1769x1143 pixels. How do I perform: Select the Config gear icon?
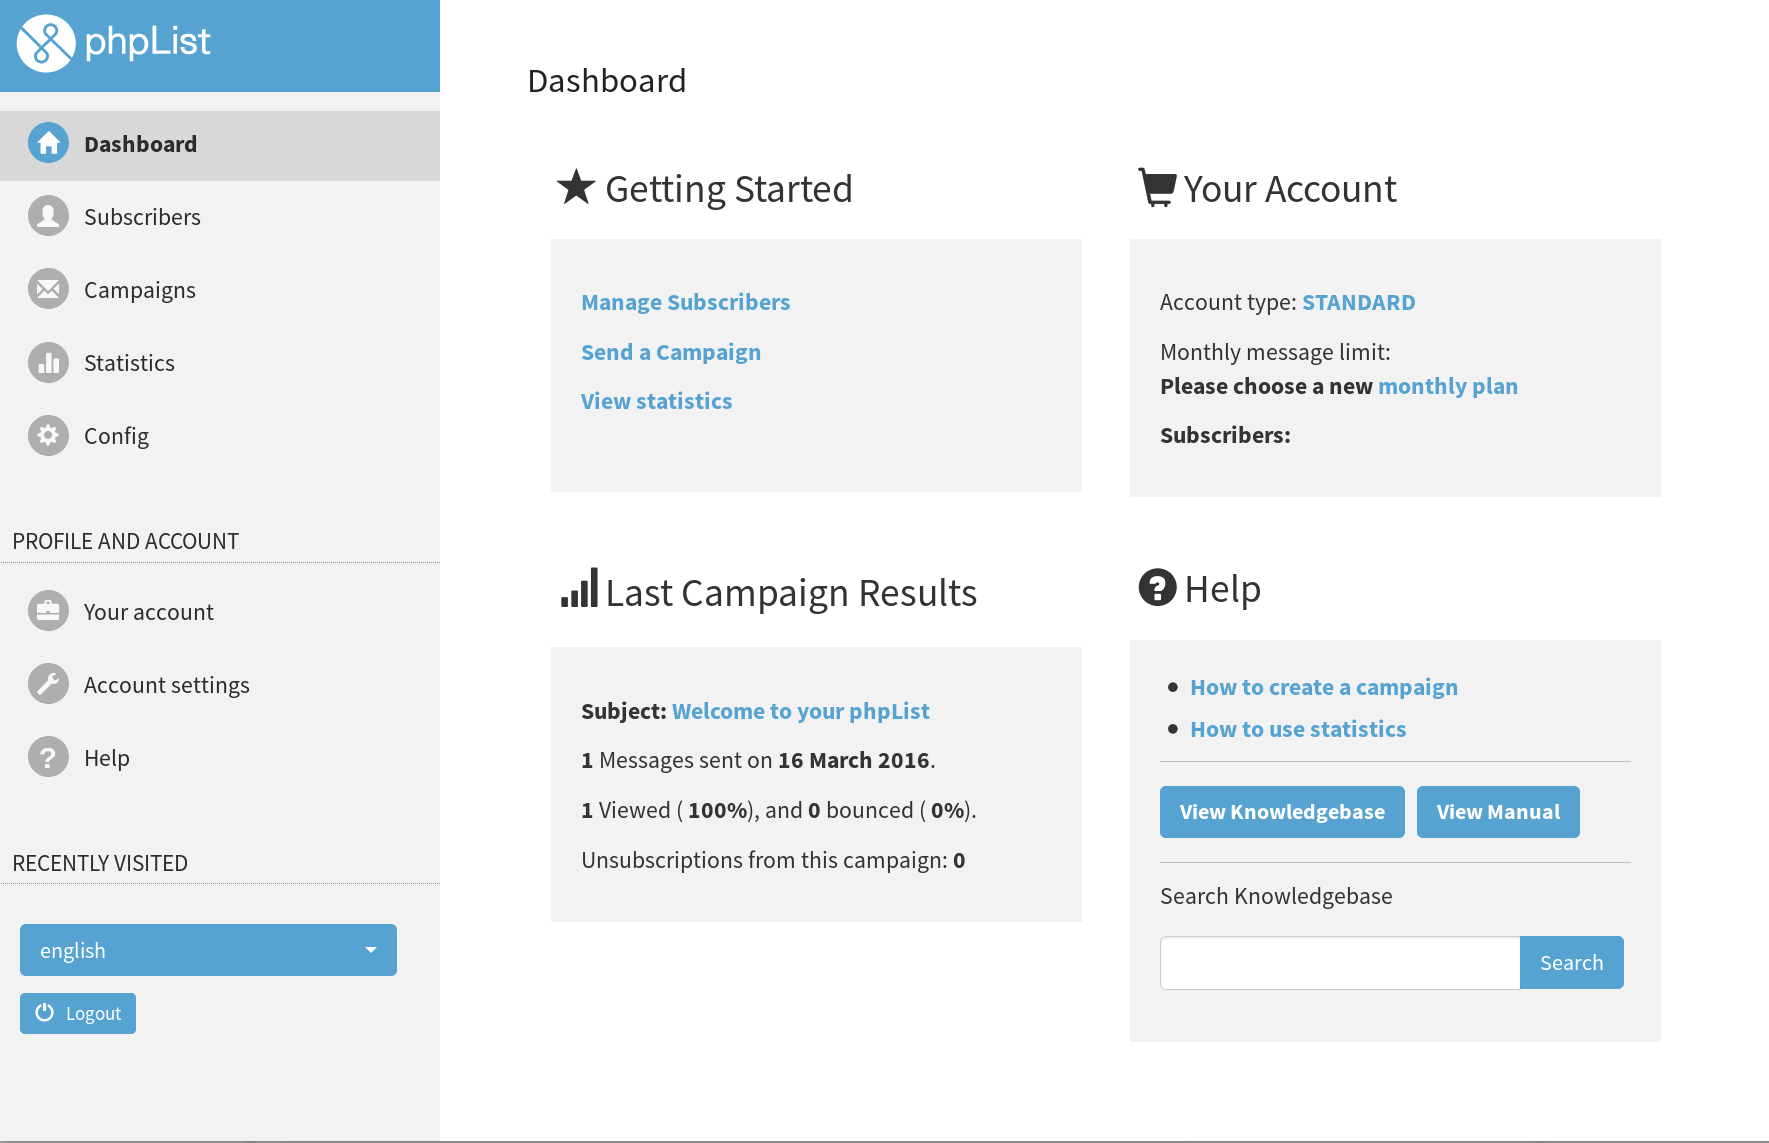pyautogui.click(x=47, y=435)
